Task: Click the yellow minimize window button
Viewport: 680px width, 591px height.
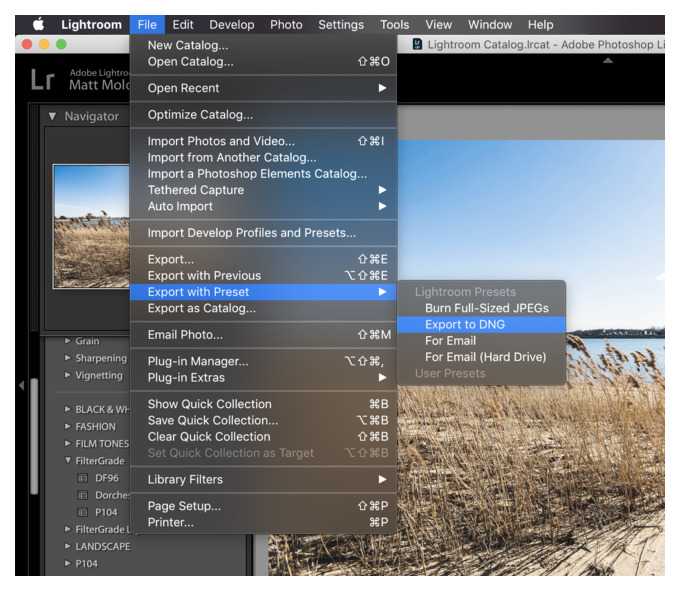Action: [44, 44]
